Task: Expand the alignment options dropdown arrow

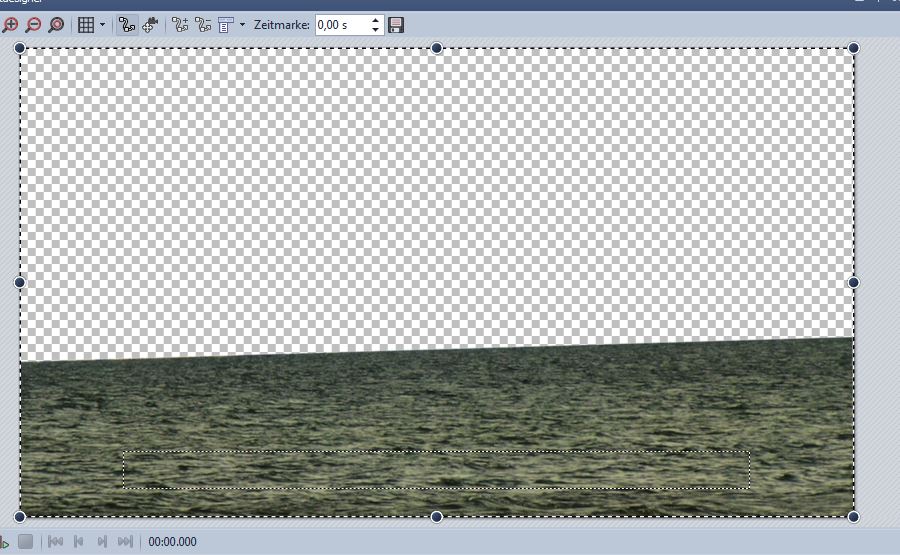Action: click(242, 25)
